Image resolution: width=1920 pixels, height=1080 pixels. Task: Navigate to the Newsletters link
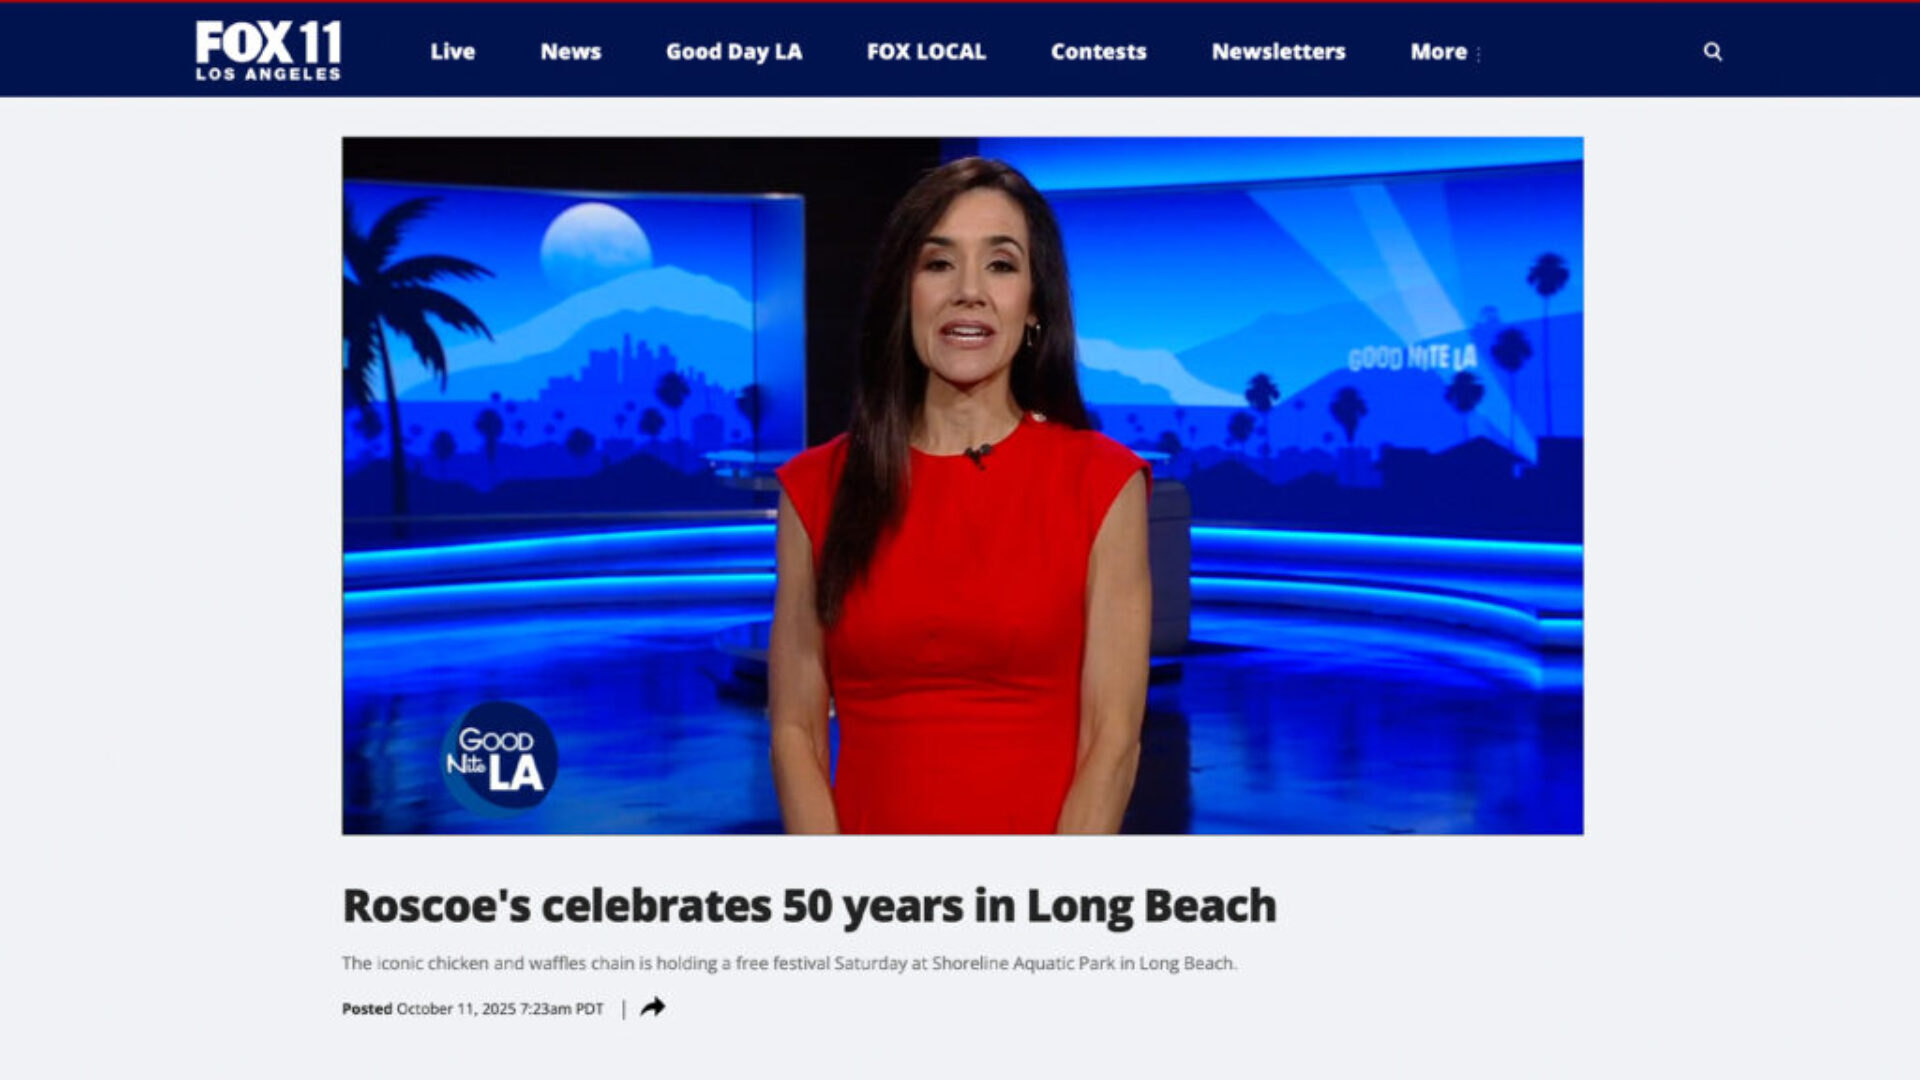click(x=1277, y=52)
